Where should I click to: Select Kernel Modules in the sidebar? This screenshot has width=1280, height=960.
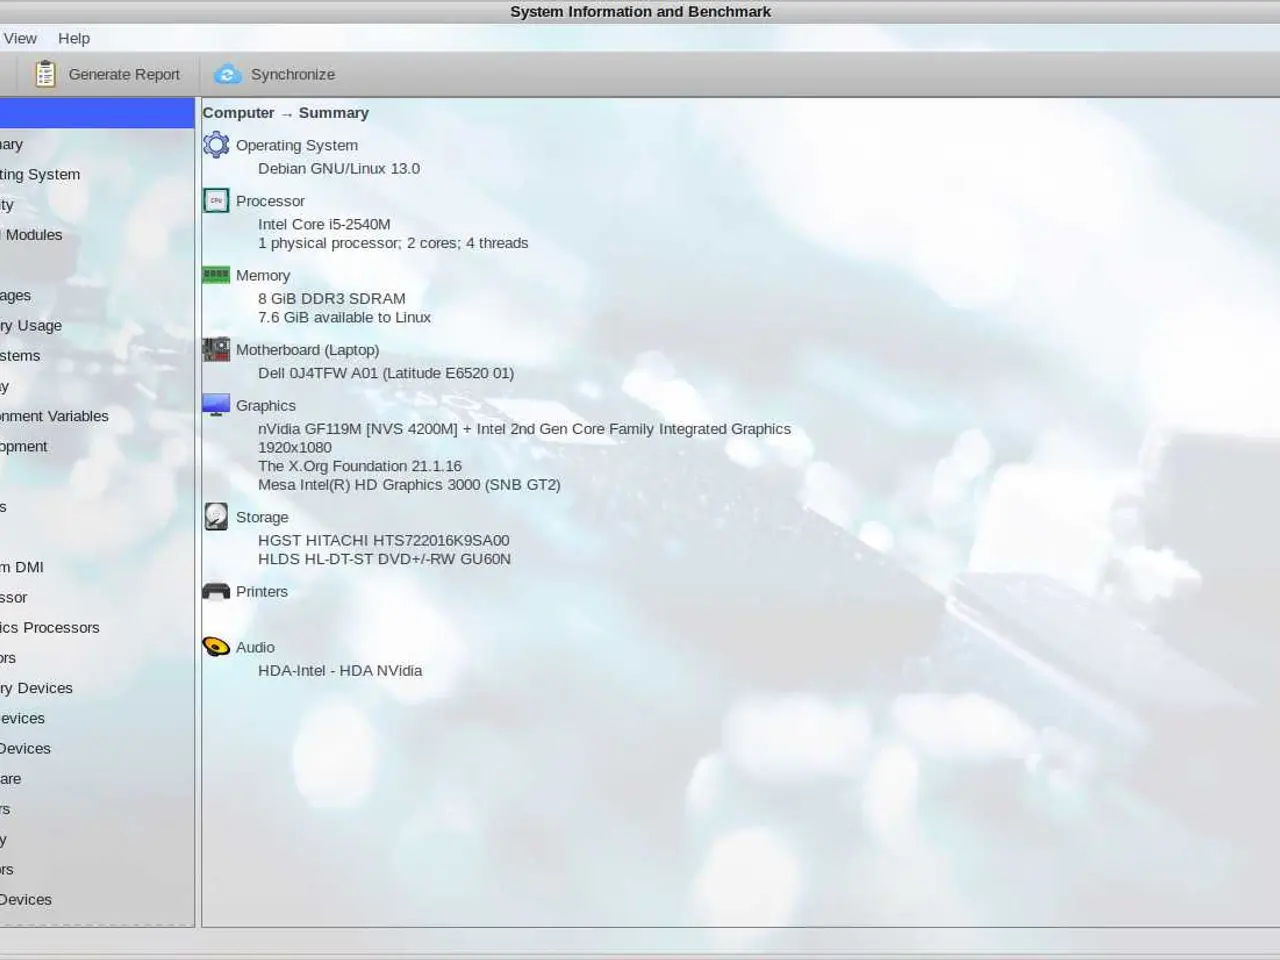click(31, 235)
